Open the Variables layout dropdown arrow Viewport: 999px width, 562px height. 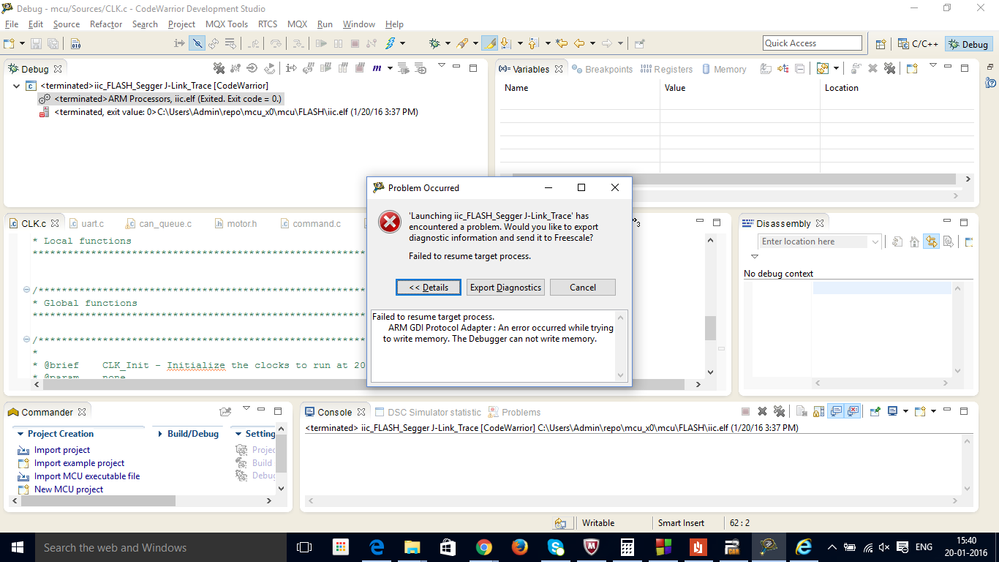836,68
